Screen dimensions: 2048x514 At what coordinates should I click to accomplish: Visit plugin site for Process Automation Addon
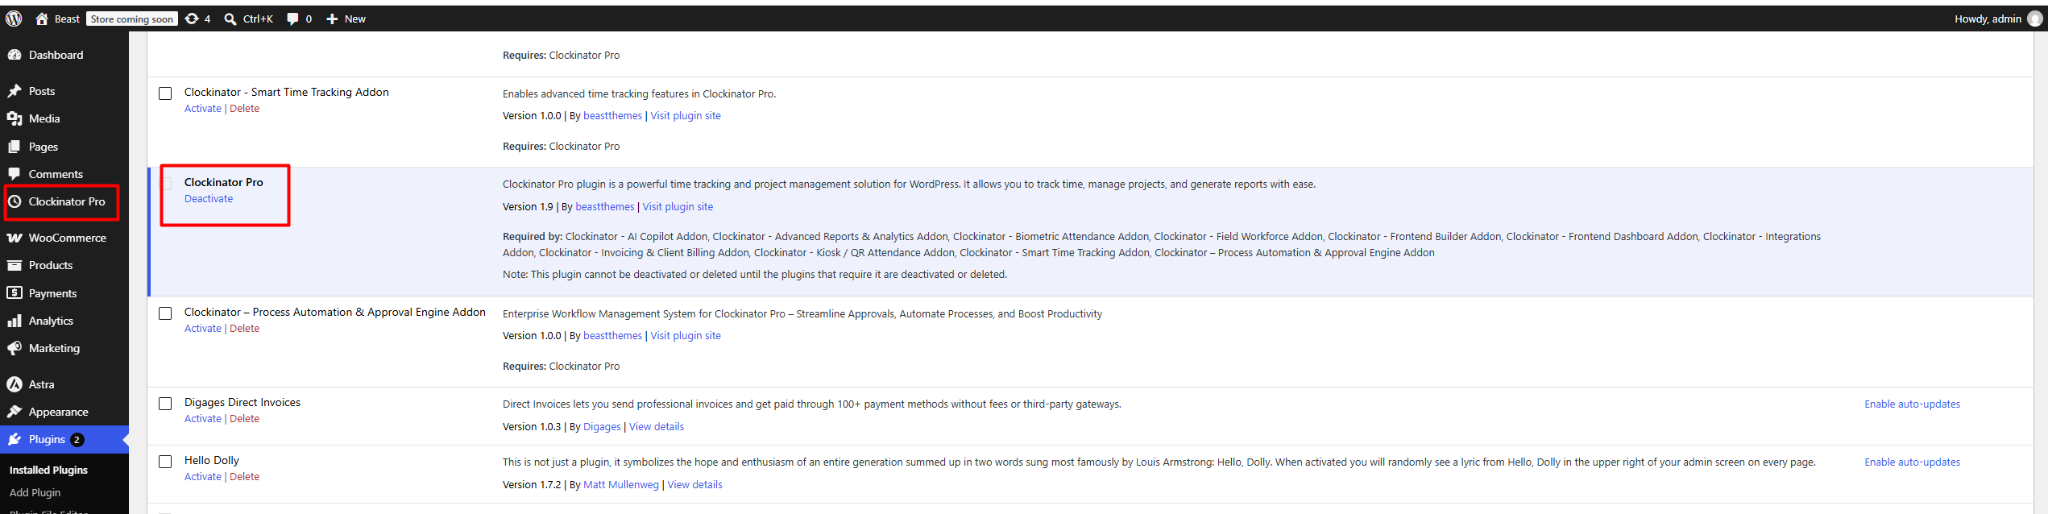pyautogui.click(x=685, y=336)
